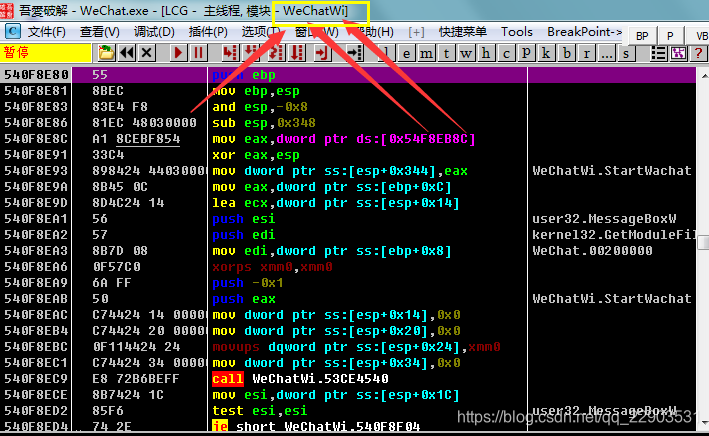Select the 'xorps xmm0,xmm0' instruction
This screenshot has height=436, width=709.
pos(273,267)
